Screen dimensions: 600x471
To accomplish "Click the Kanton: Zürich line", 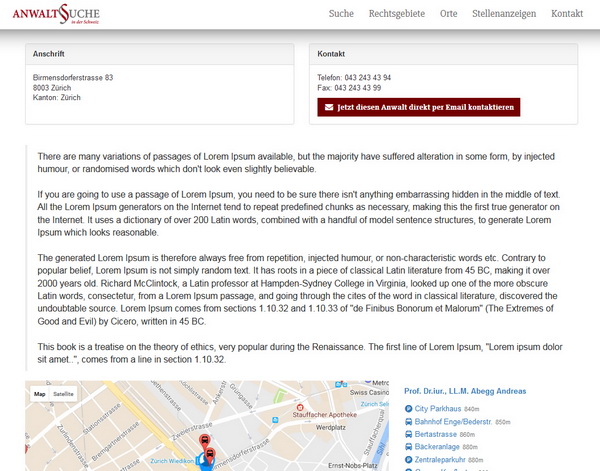I will tap(57, 98).
